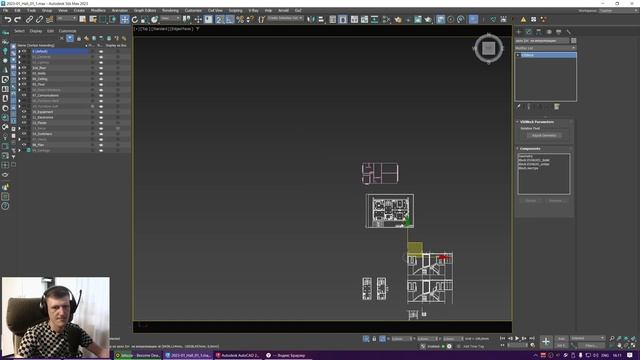The image size is (640, 360).
Task: Click the Mirror tool in main toolbar
Action: coord(311,19)
